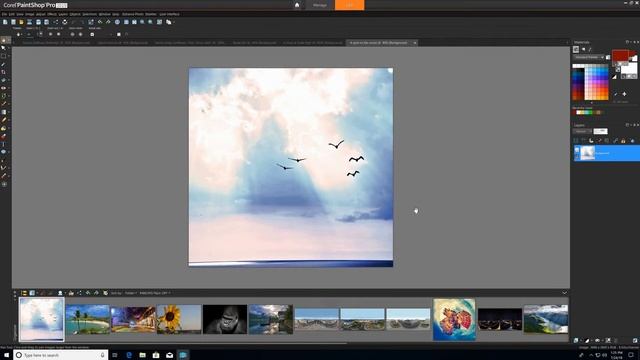Open the Selections menu
Image resolution: width=640 pixels, height=360 pixels.
coord(90,14)
